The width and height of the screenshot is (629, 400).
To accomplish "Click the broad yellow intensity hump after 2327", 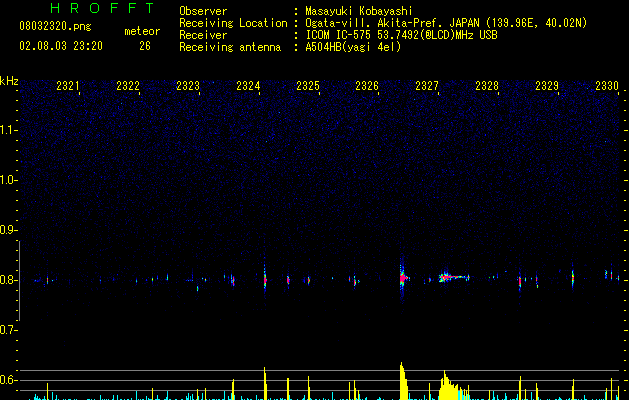I will point(453,386).
